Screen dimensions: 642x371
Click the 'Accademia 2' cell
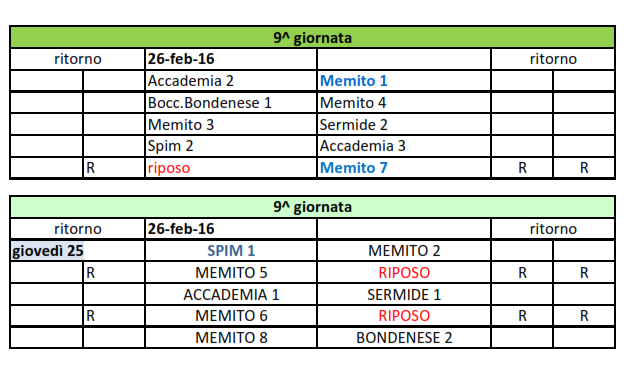[x=231, y=81]
